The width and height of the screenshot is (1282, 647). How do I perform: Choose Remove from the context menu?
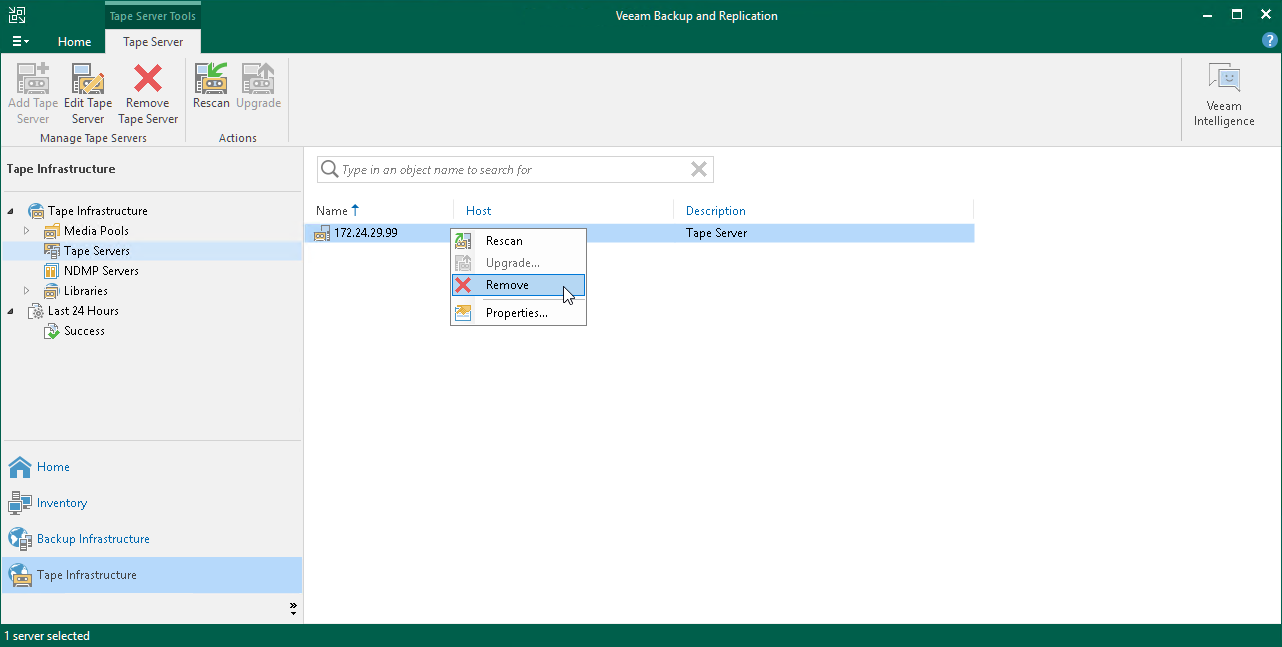pos(507,285)
